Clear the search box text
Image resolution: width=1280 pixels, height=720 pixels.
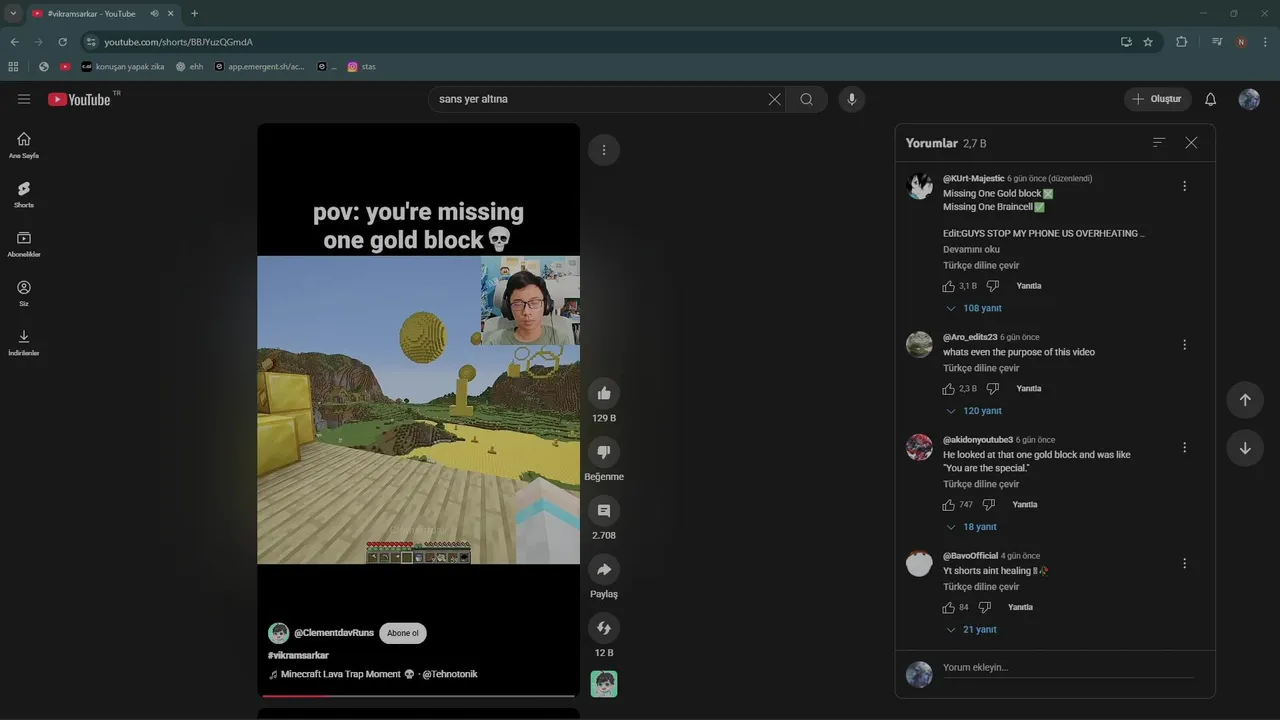[774, 99]
